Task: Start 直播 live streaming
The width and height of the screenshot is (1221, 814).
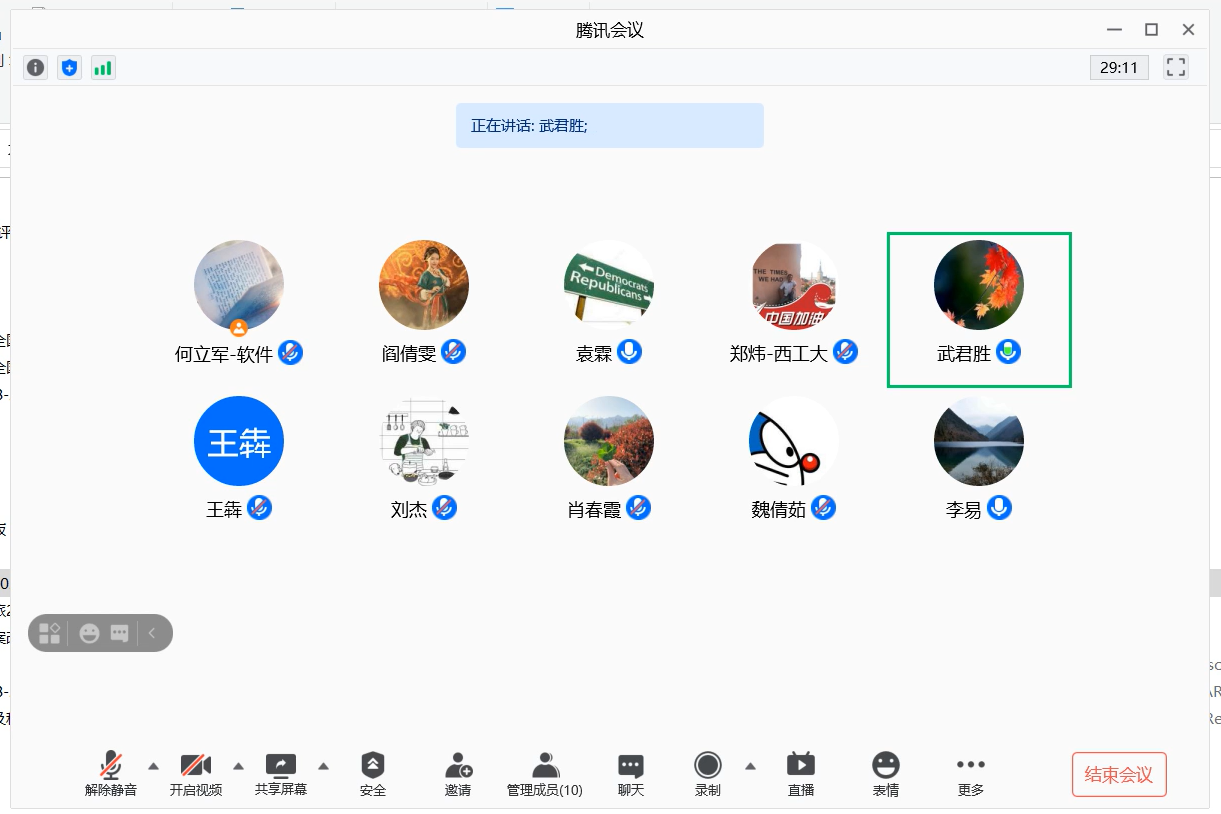Action: (801, 774)
